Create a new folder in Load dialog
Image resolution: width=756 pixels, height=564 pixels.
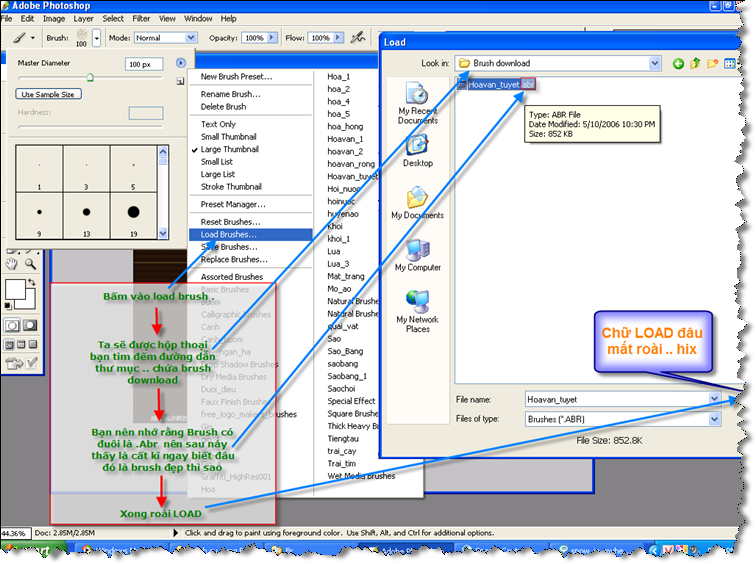(712, 63)
